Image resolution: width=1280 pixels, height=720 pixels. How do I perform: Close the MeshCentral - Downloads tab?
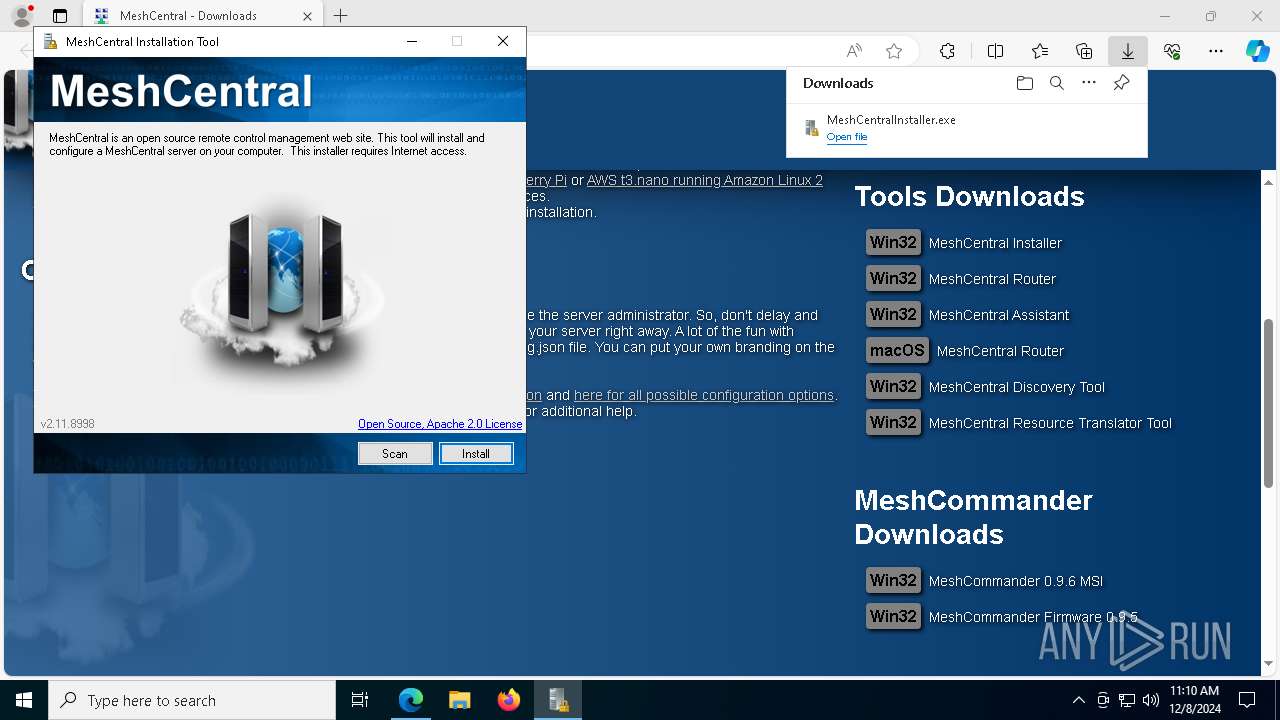tap(308, 16)
